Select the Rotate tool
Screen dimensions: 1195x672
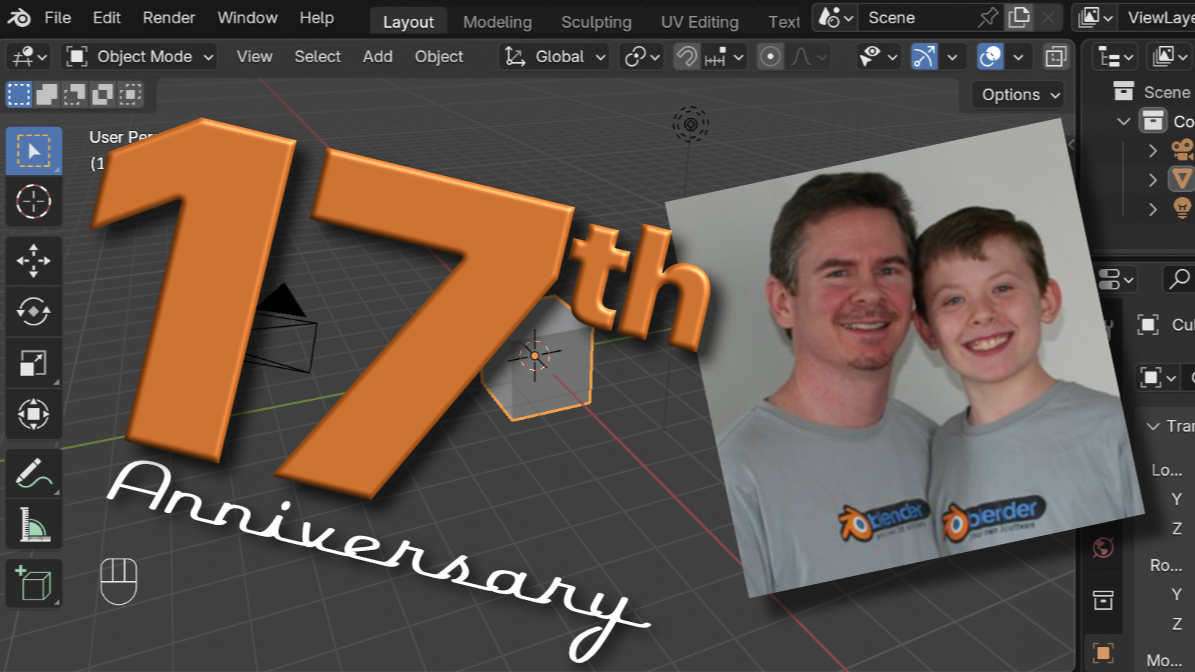click(x=34, y=312)
